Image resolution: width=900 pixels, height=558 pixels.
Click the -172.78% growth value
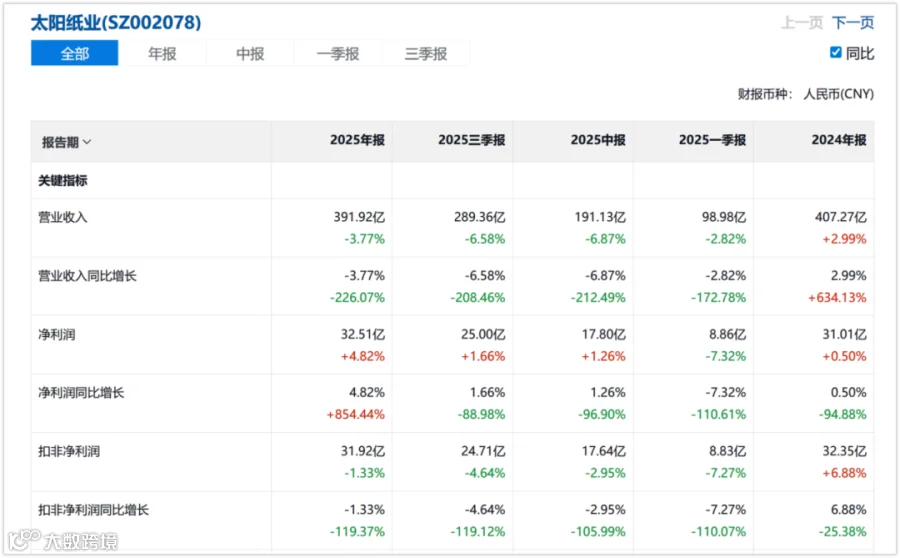pos(719,297)
